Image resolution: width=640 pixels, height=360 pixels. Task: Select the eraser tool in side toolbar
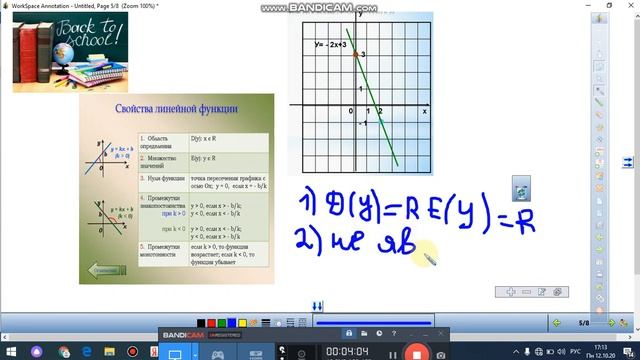click(x=599, y=115)
